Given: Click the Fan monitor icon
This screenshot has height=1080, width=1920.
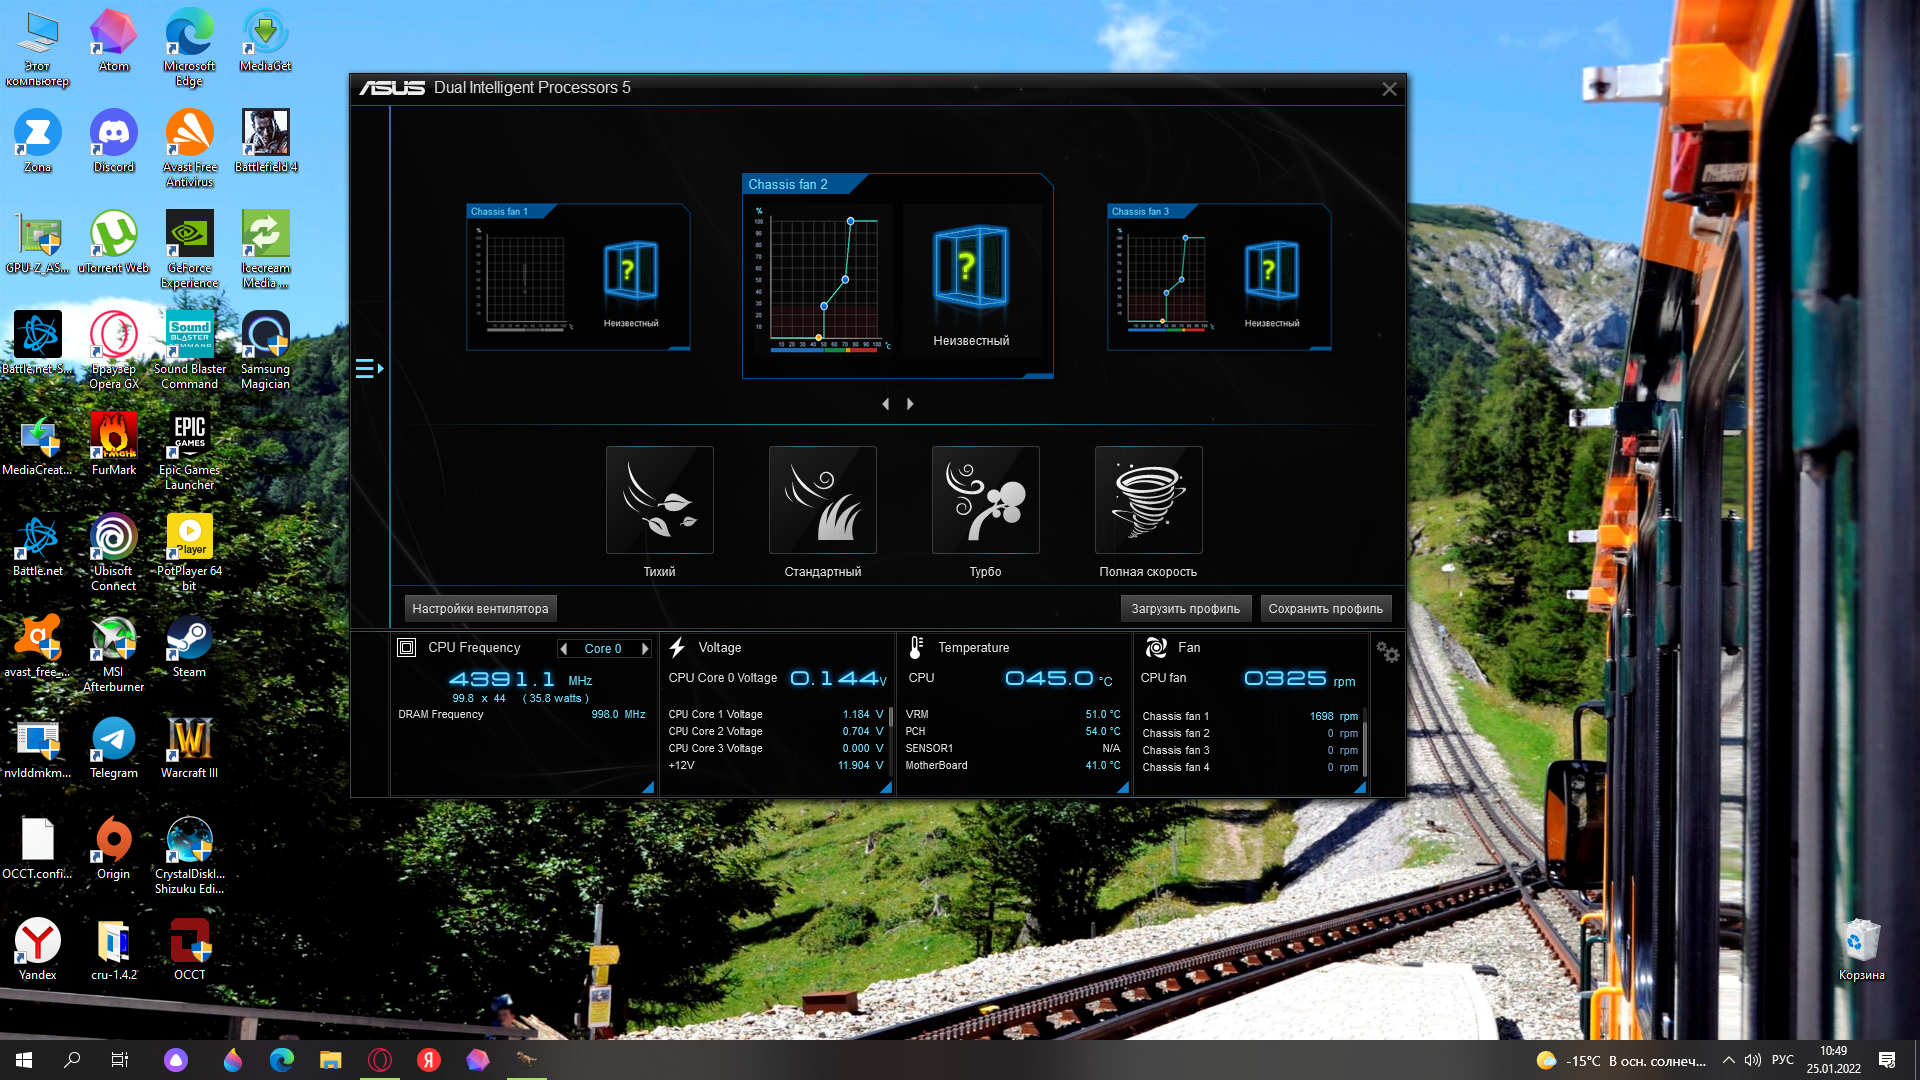Looking at the screenshot, I should (x=1156, y=648).
